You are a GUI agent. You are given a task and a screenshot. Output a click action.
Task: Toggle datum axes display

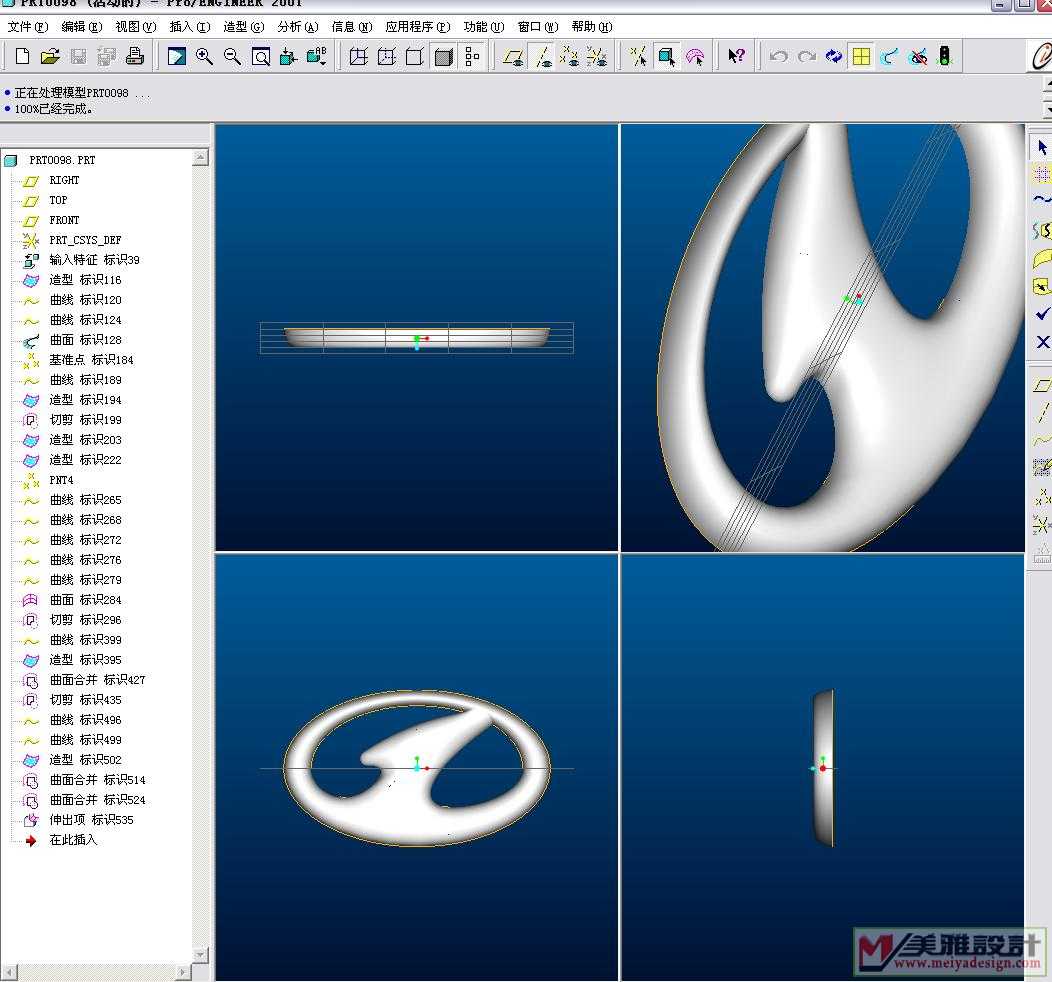(x=543, y=57)
